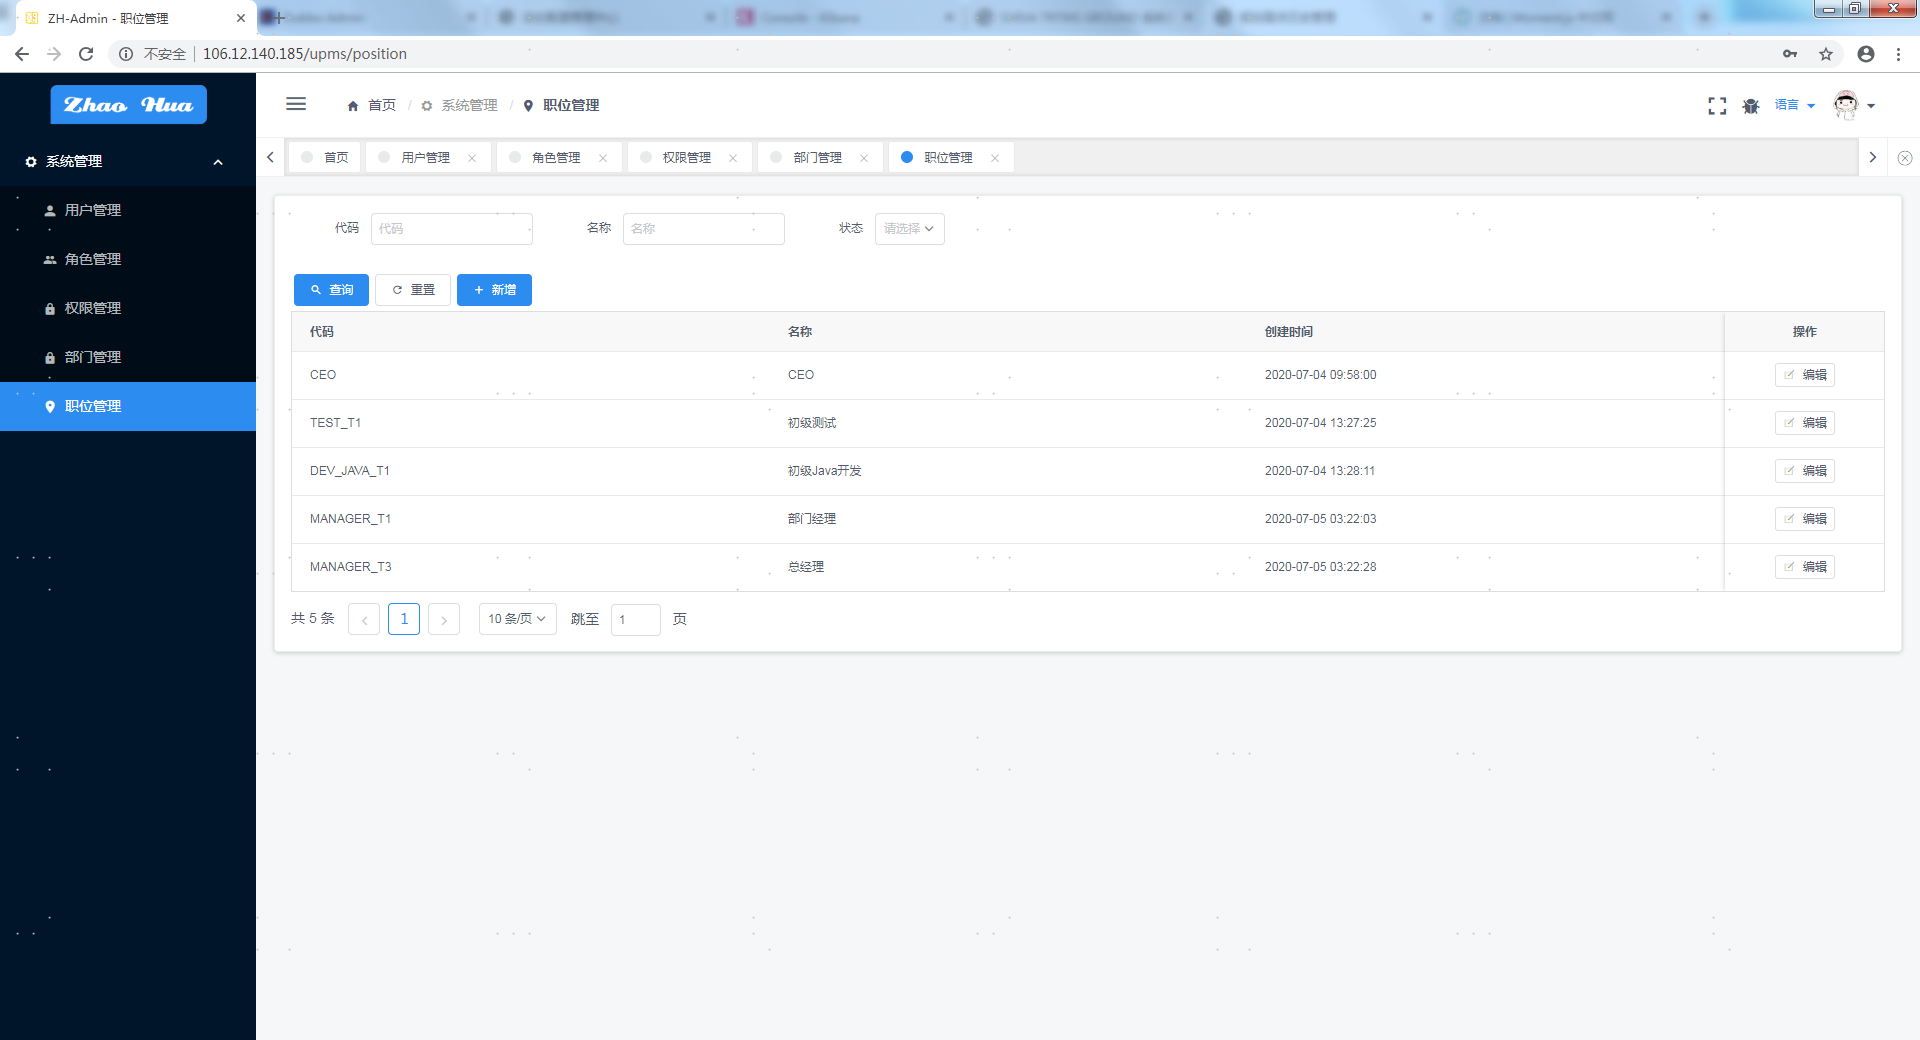Open 角色管理 in the sidebar
The image size is (1920, 1040).
[128, 259]
